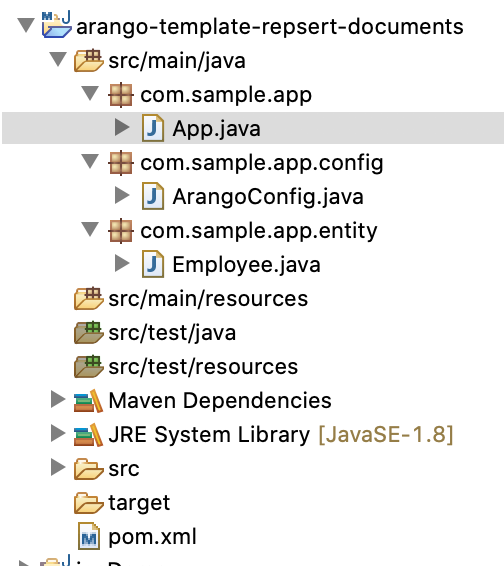The width and height of the screenshot is (504, 566).
Task: Expand the Maven Dependencies node
Action: [58, 400]
